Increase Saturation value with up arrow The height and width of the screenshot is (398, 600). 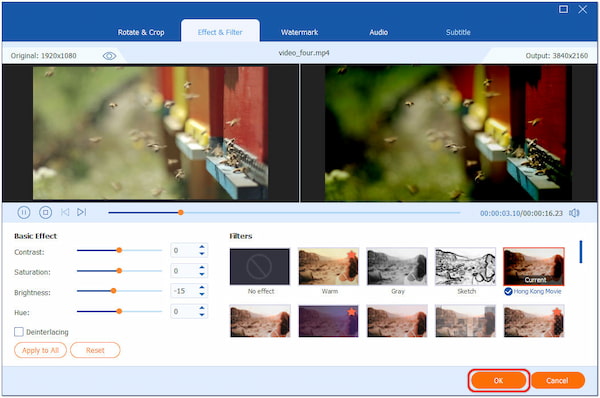(202, 267)
